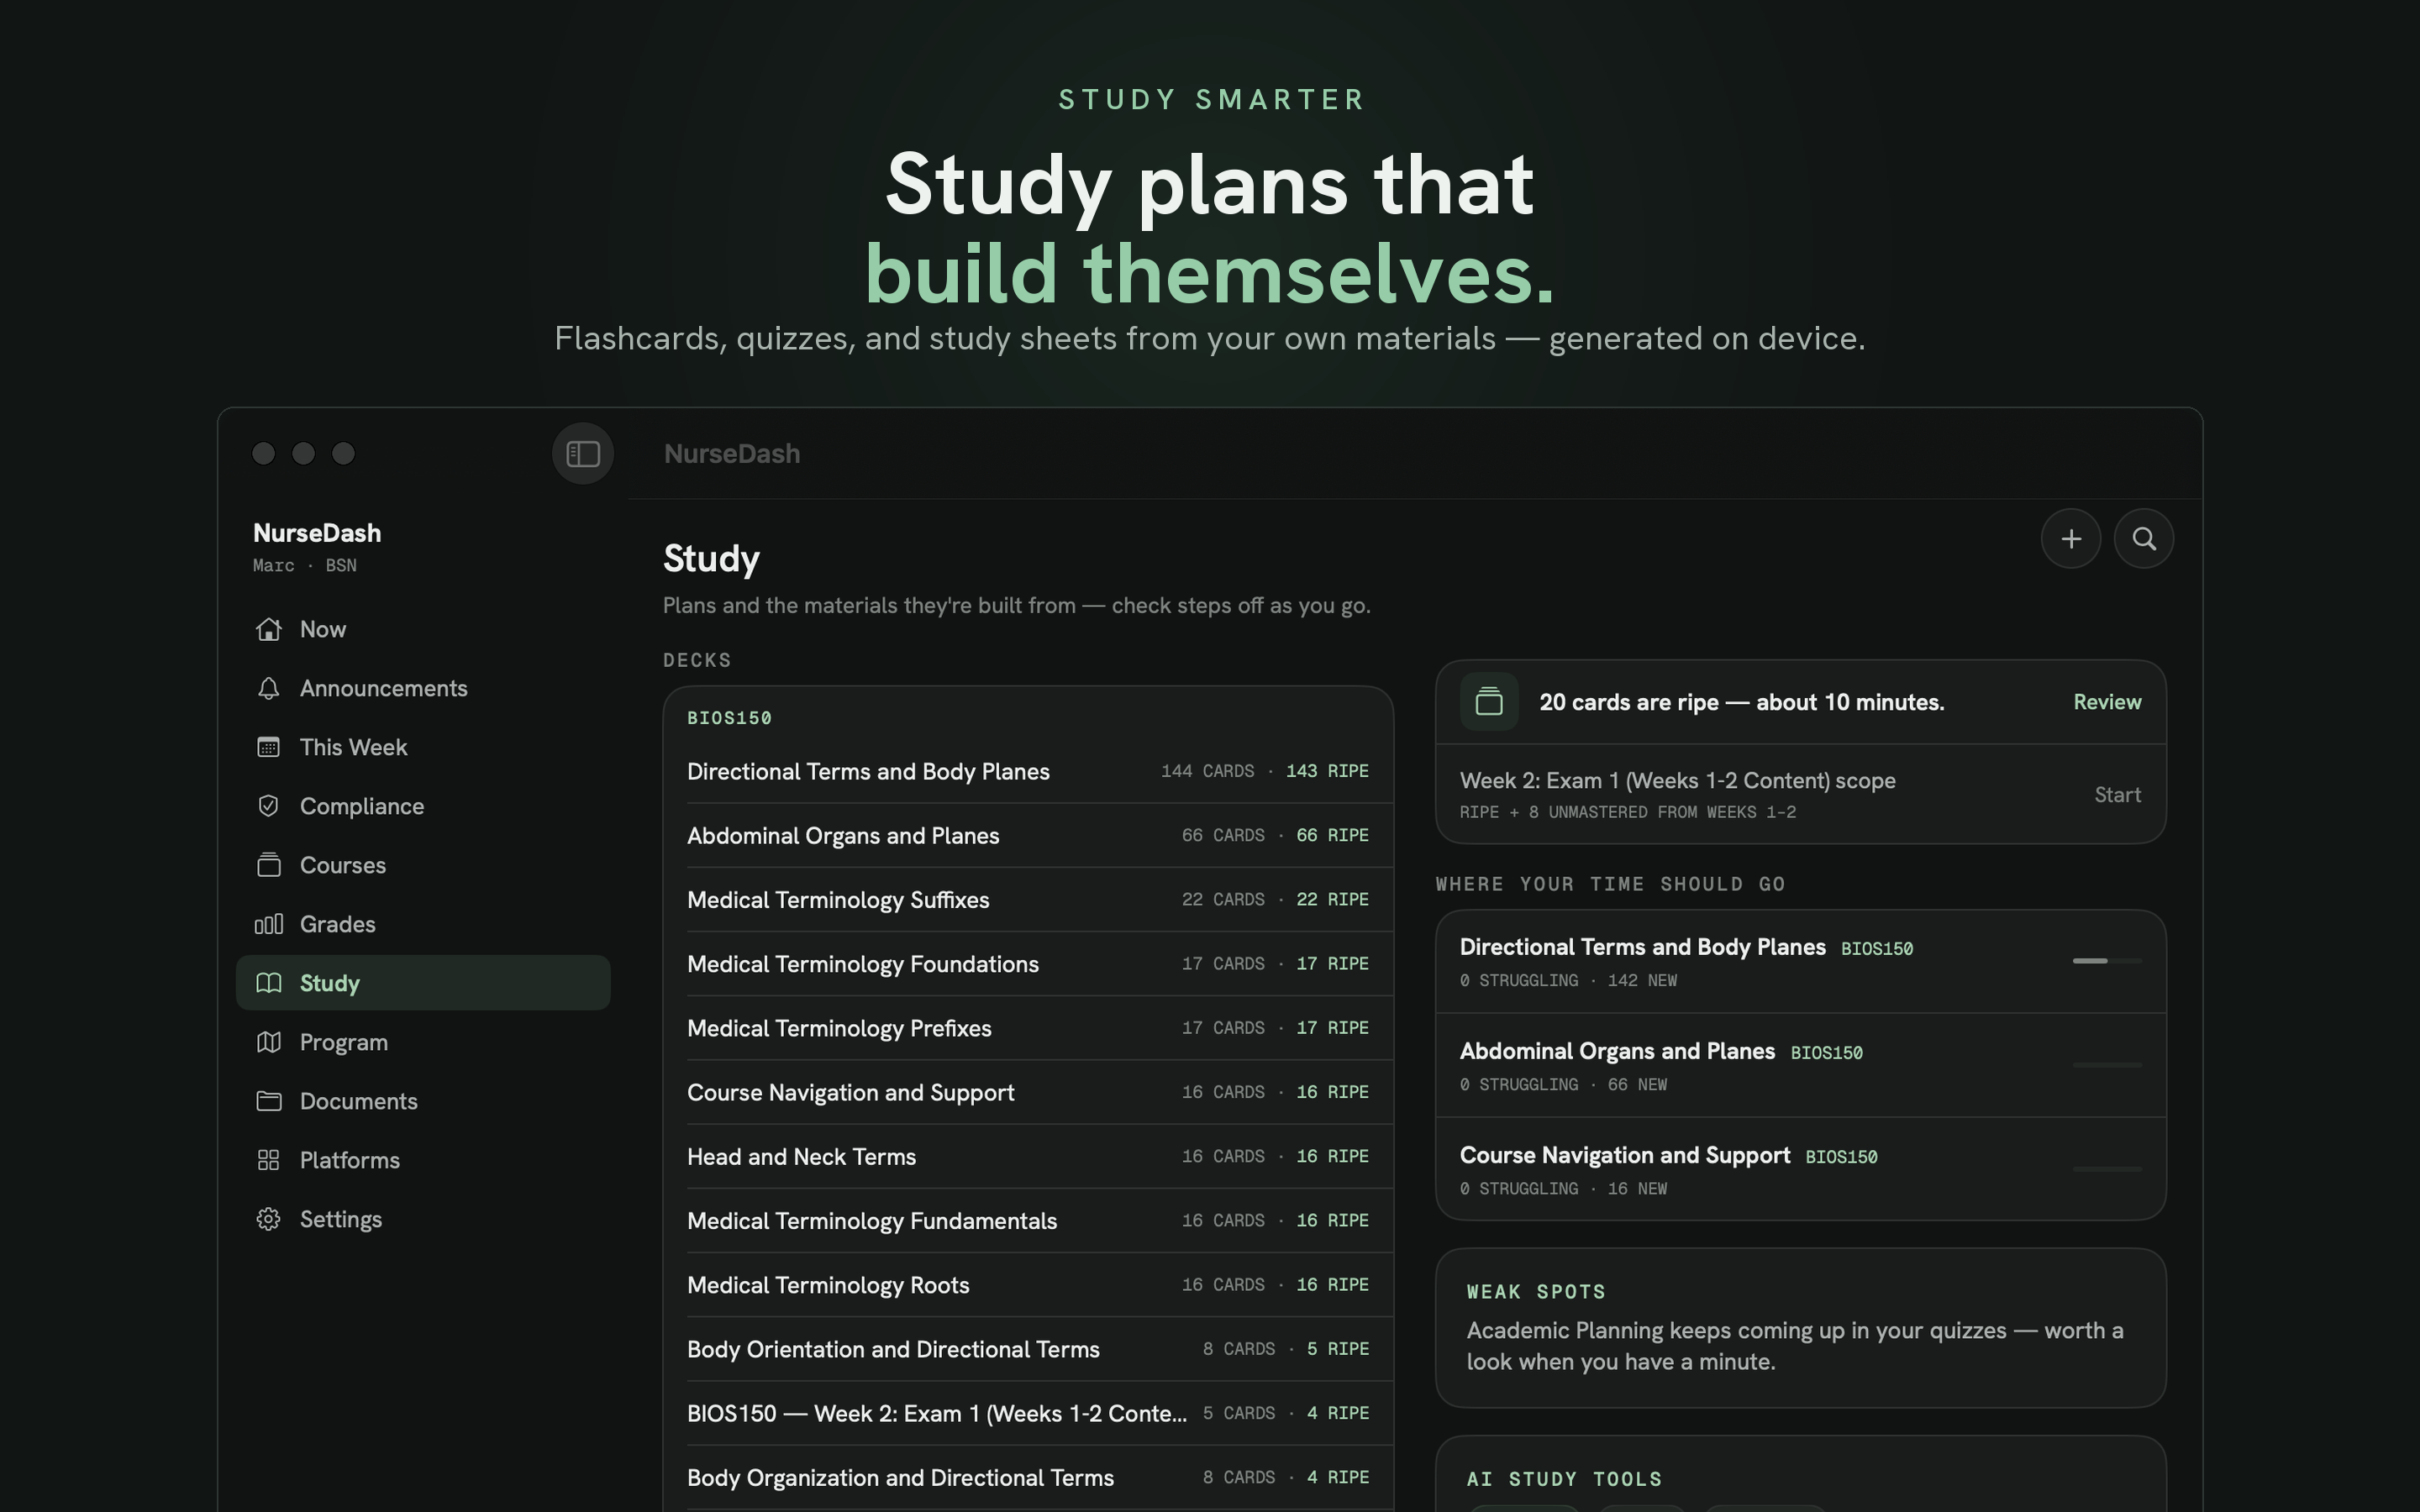Toggle the sidebar panel icon
Image resolution: width=2420 pixels, height=1512 pixels.
tap(583, 454)
